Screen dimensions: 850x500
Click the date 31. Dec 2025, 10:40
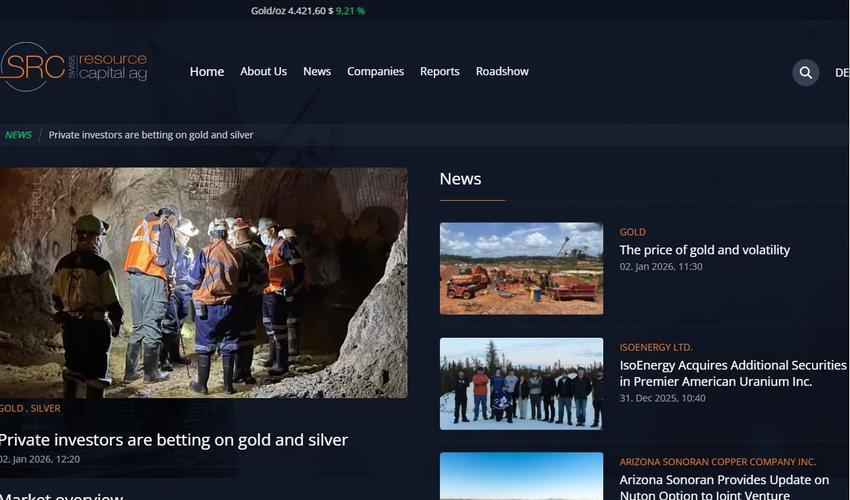662,399
